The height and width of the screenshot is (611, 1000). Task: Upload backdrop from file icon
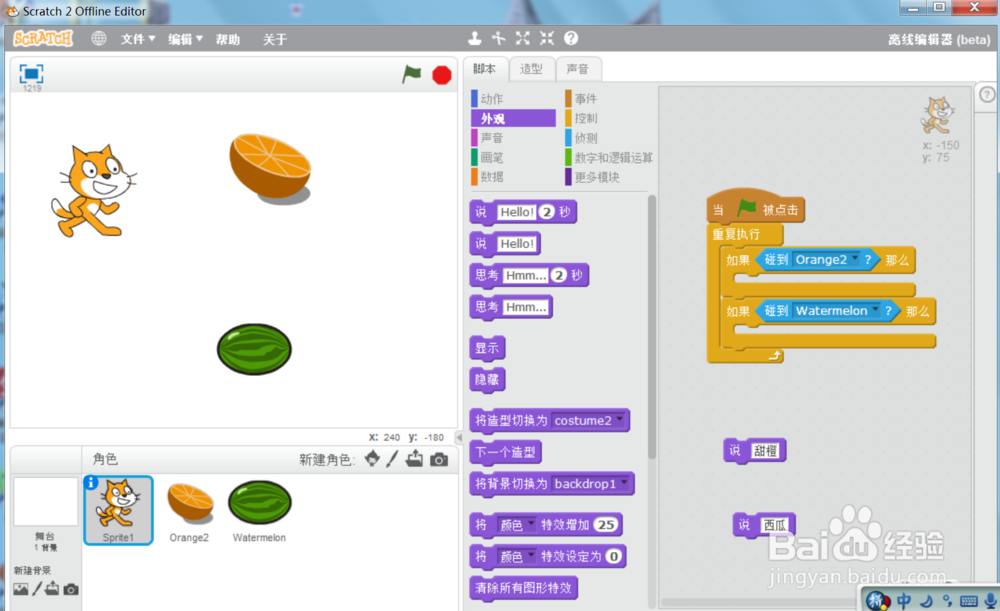[52, 589]
